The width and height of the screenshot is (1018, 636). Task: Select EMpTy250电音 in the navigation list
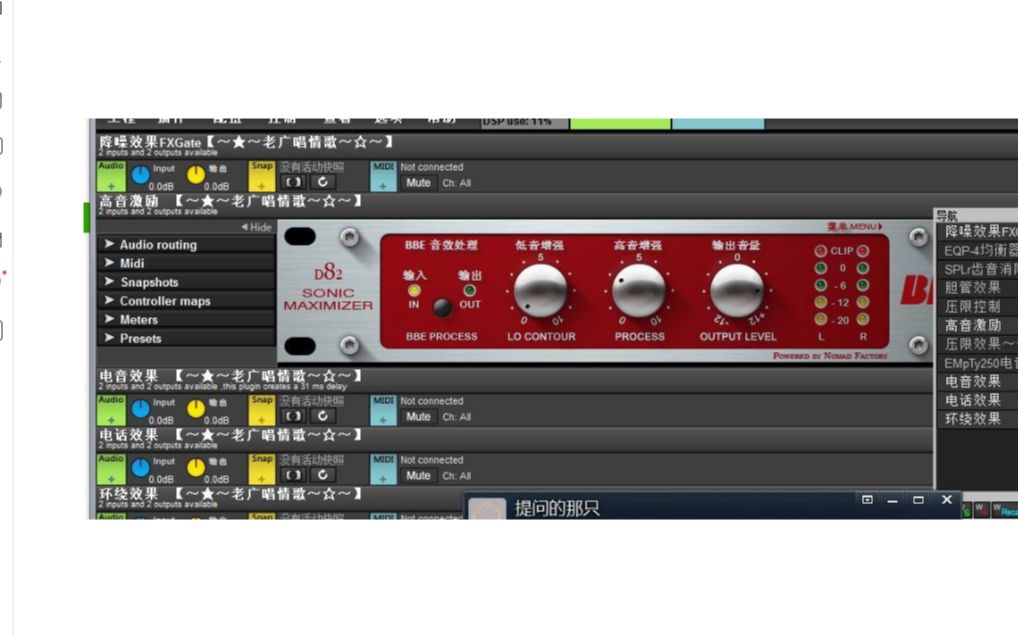coord(978,363)
